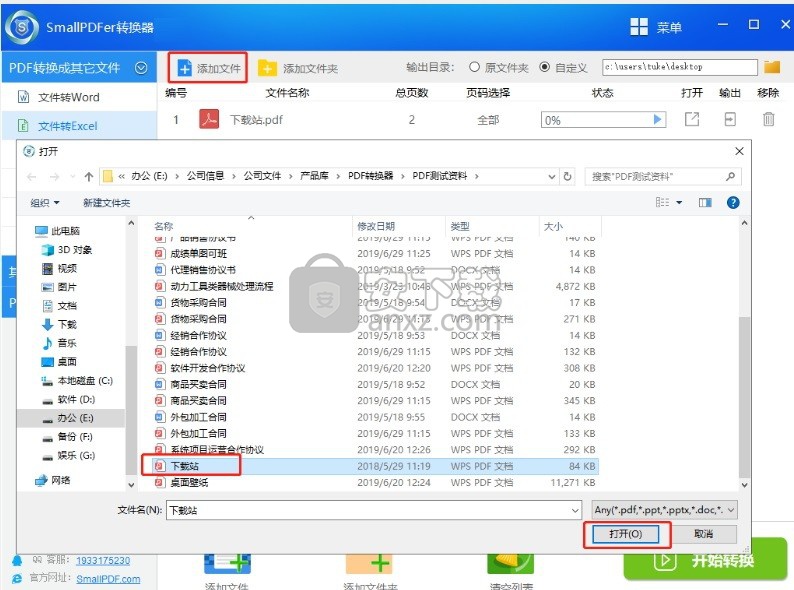794x590 pixels.
Task: Click the 打开(O) button
Action: 626,534
